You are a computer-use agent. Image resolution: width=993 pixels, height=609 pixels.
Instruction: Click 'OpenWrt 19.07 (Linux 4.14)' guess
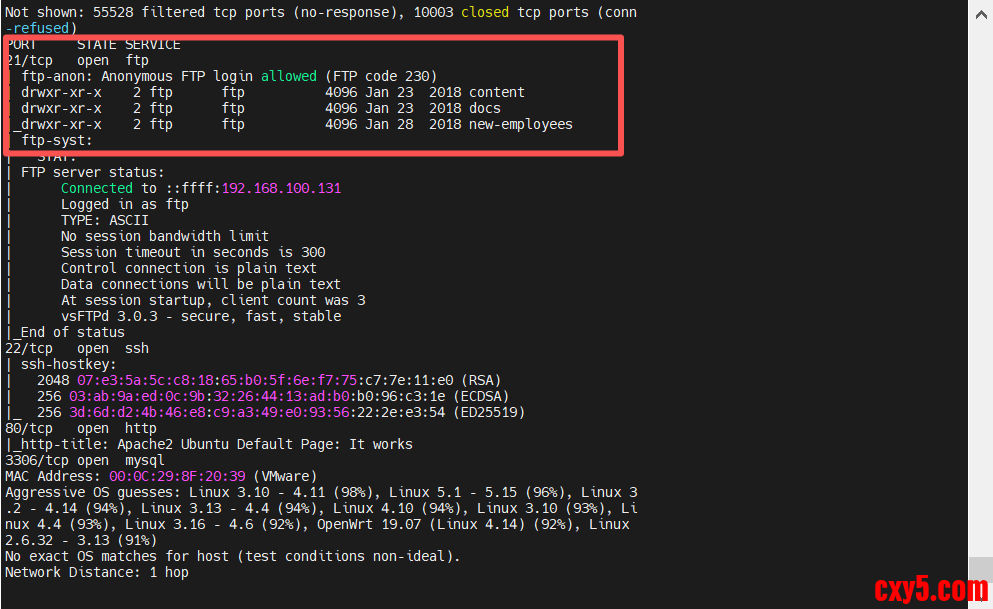[422, 524]
